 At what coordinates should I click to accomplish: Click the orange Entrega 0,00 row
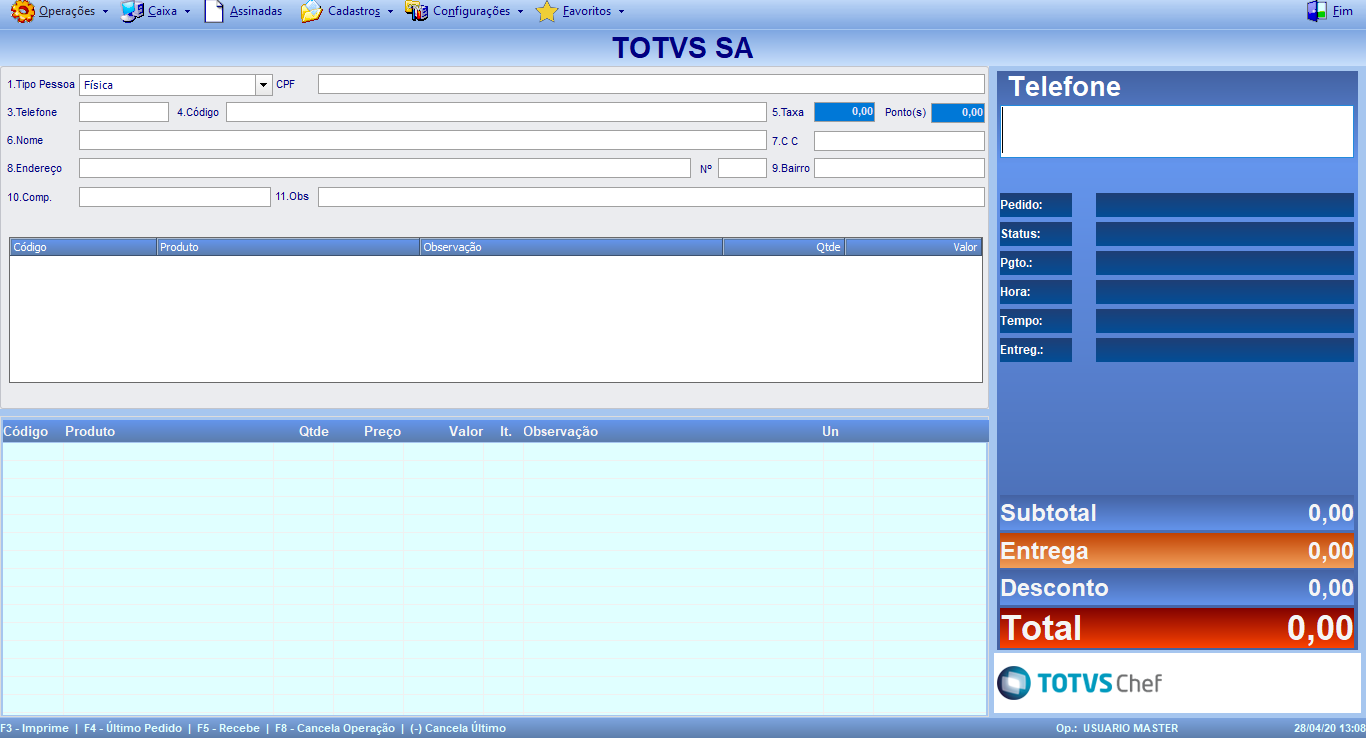[x=1177, y=551]
